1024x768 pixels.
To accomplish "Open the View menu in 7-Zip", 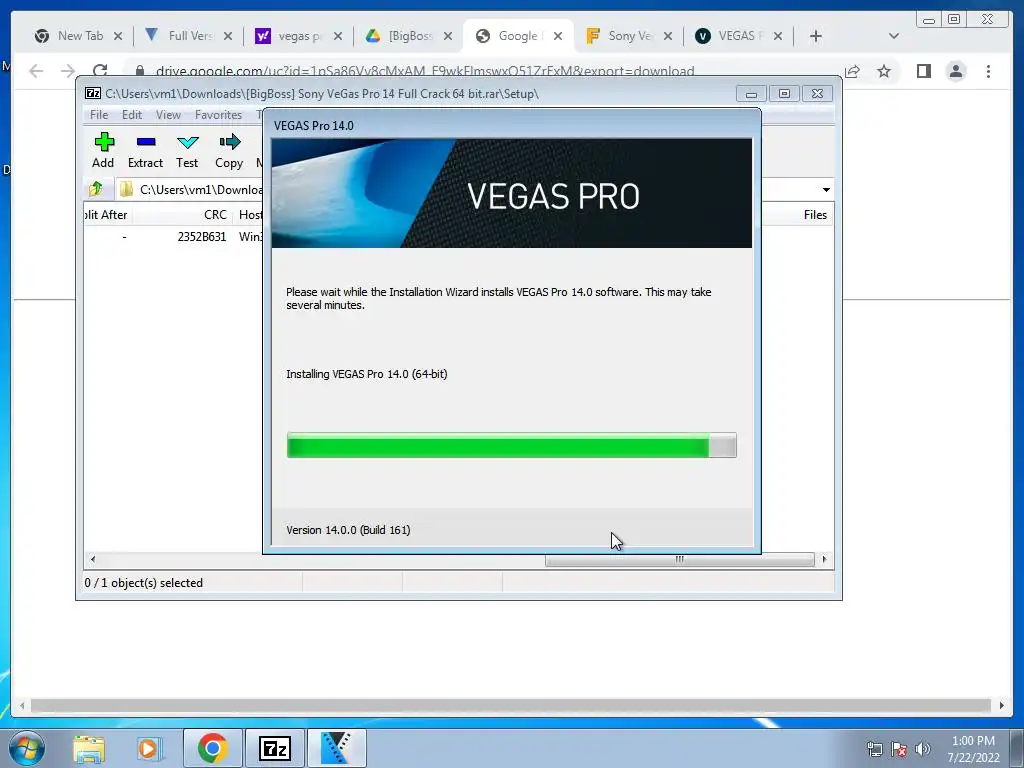I will click(x=168, y=115).
